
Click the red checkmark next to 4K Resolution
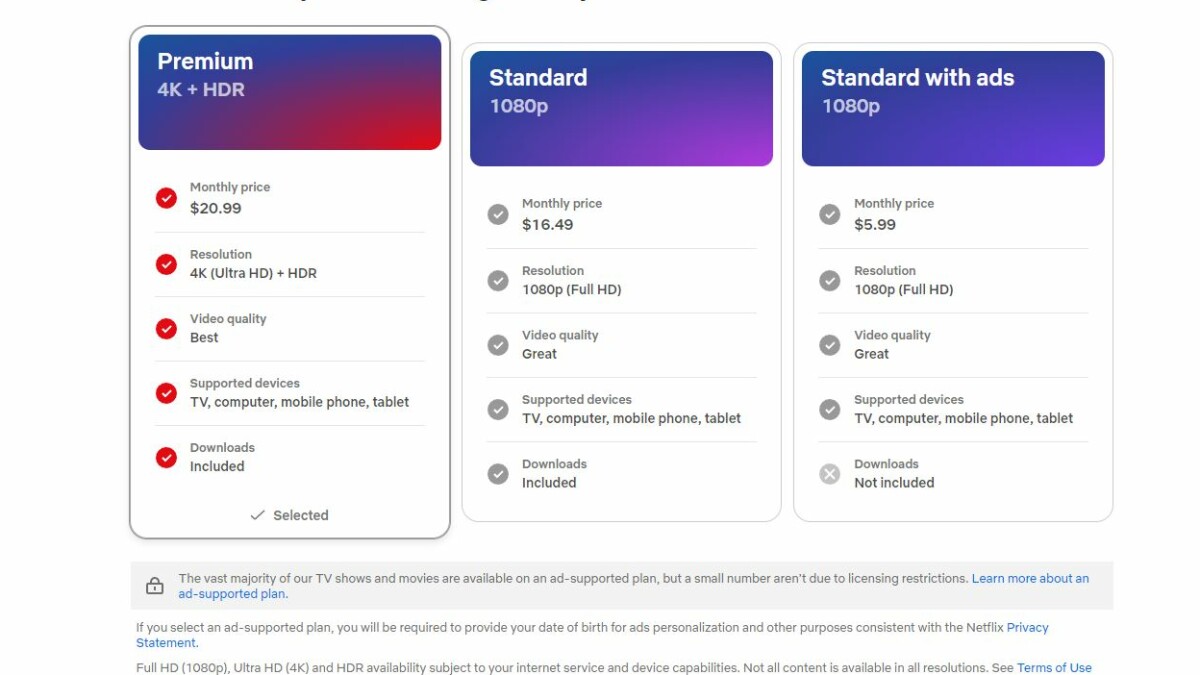pos(166,264)
